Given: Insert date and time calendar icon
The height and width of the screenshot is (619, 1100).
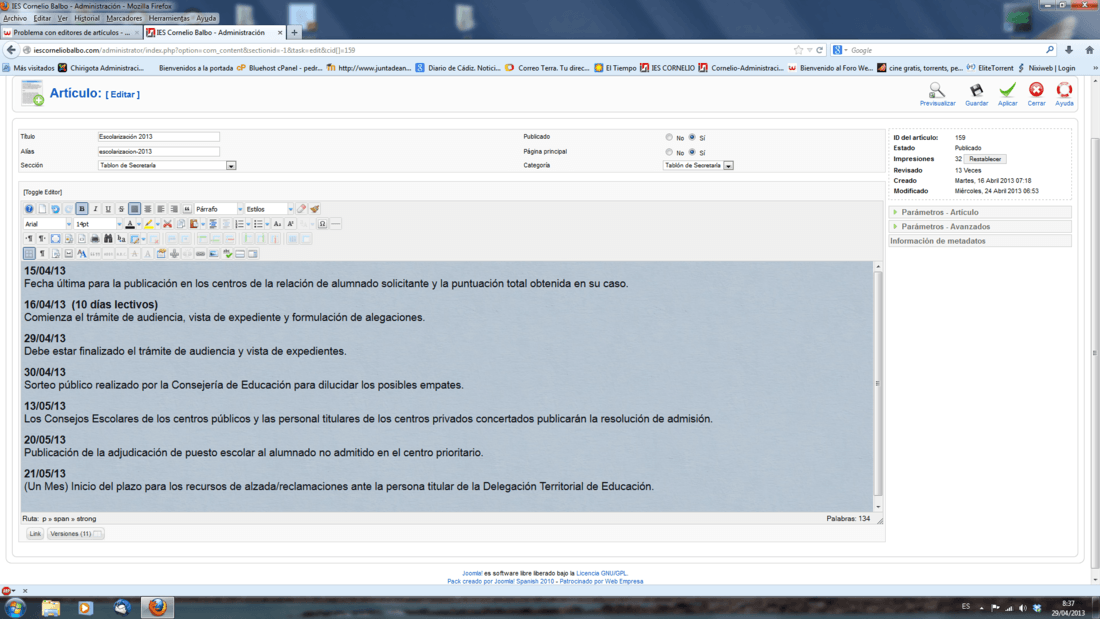Looking at the screenshot, I should [x=161, y=253].
